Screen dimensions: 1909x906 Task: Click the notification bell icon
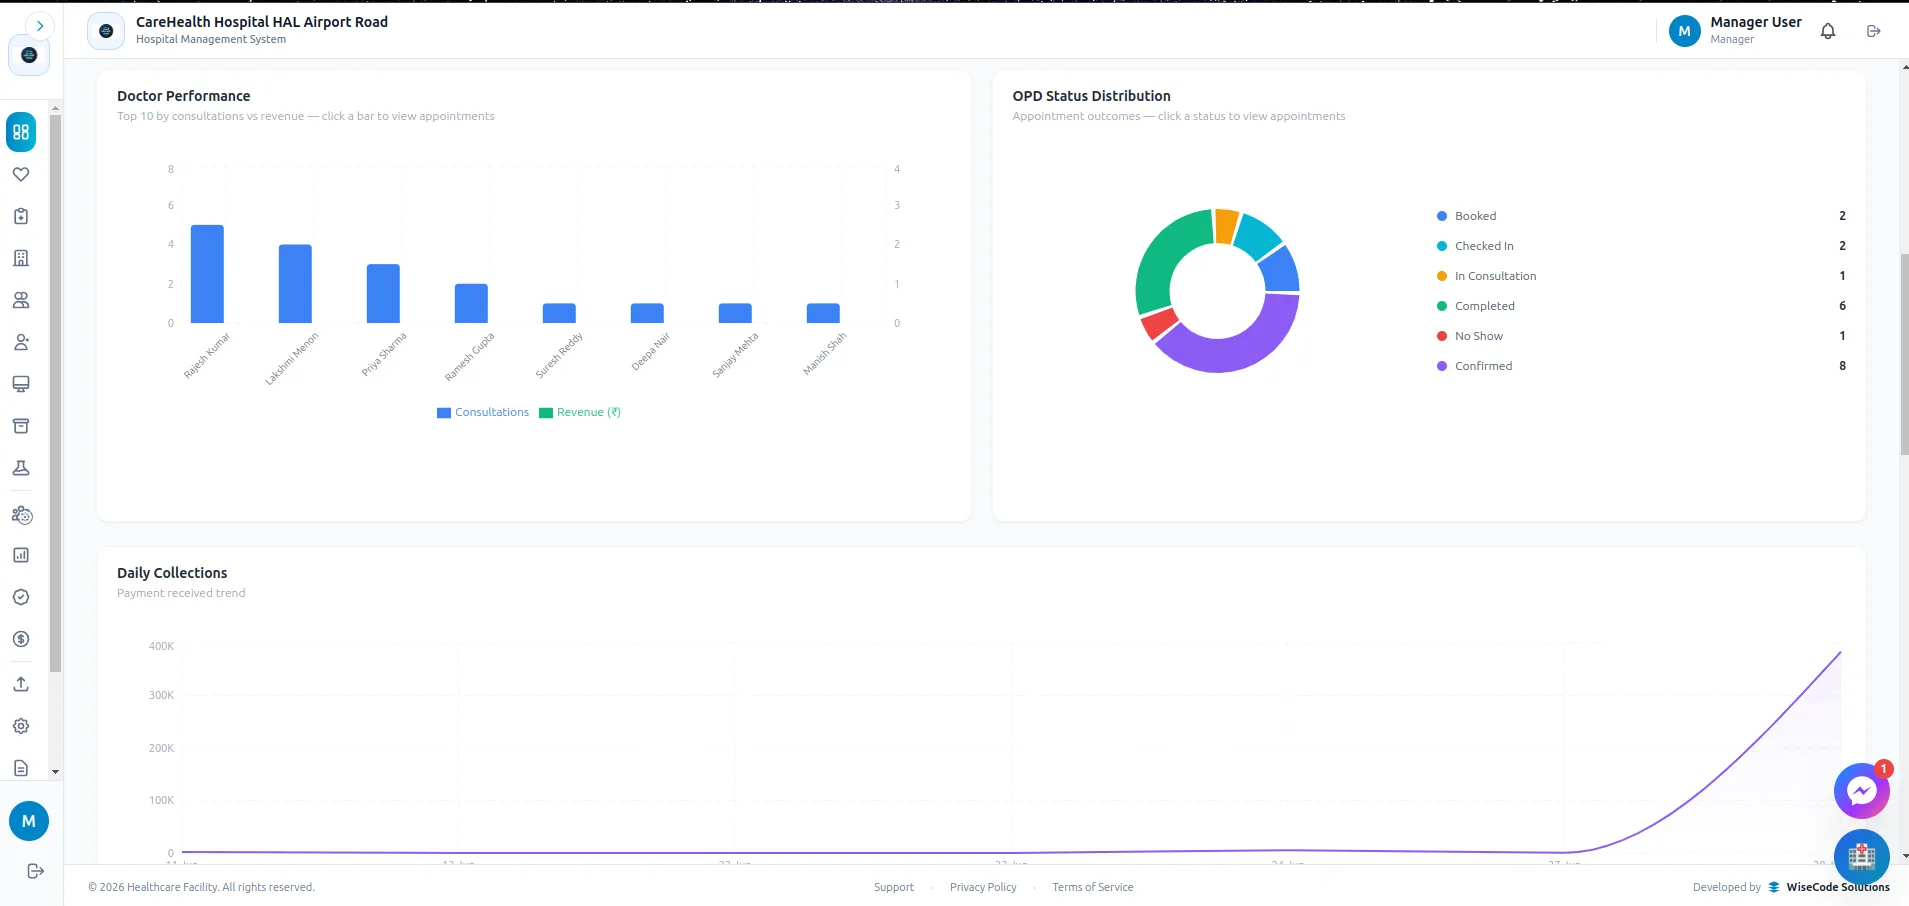point(1828,31)
